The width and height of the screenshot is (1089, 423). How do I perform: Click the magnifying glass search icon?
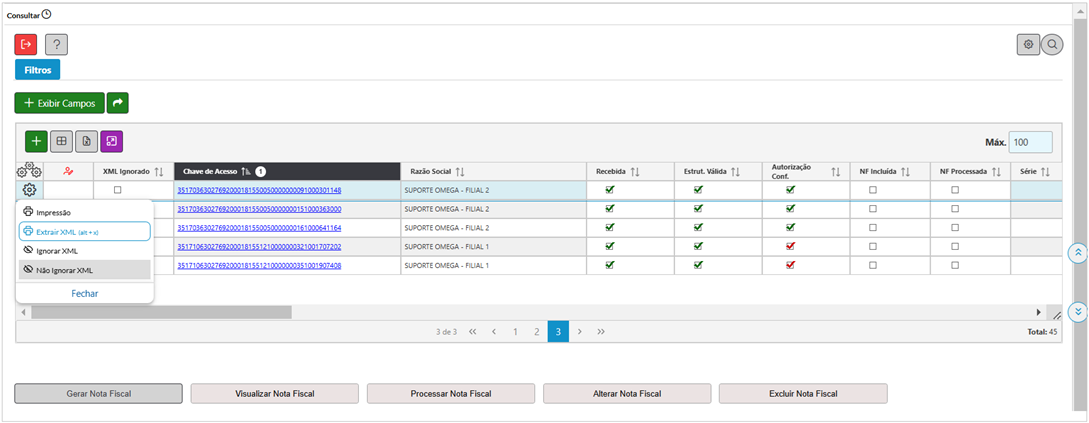point(1052,44)
